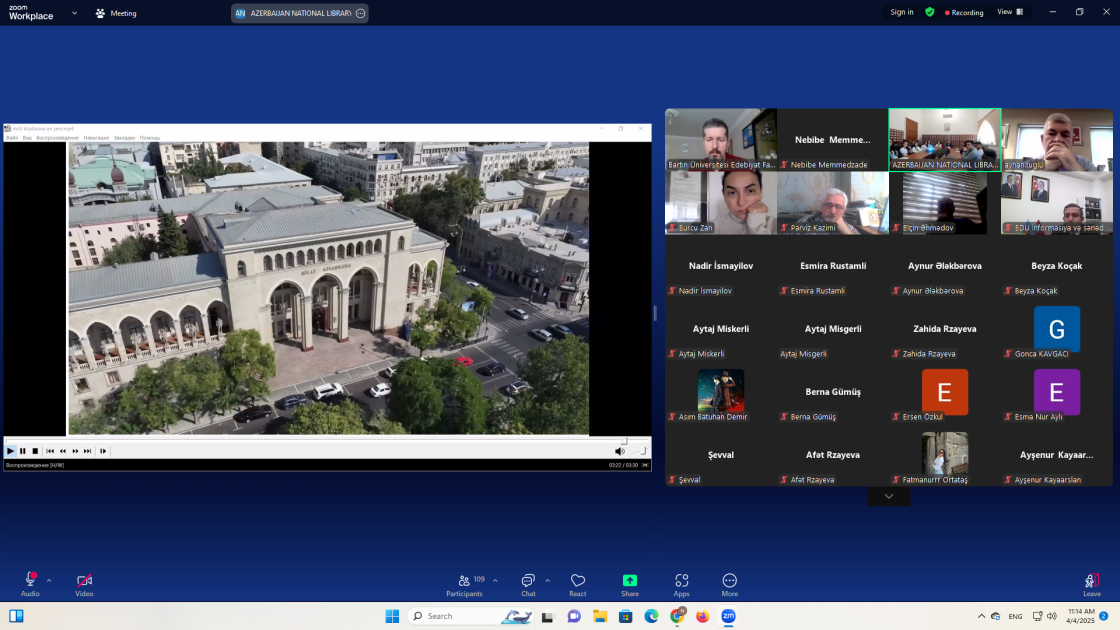Click the skip to previous track button
This screenshot has height=630, width=1120.
50,451
